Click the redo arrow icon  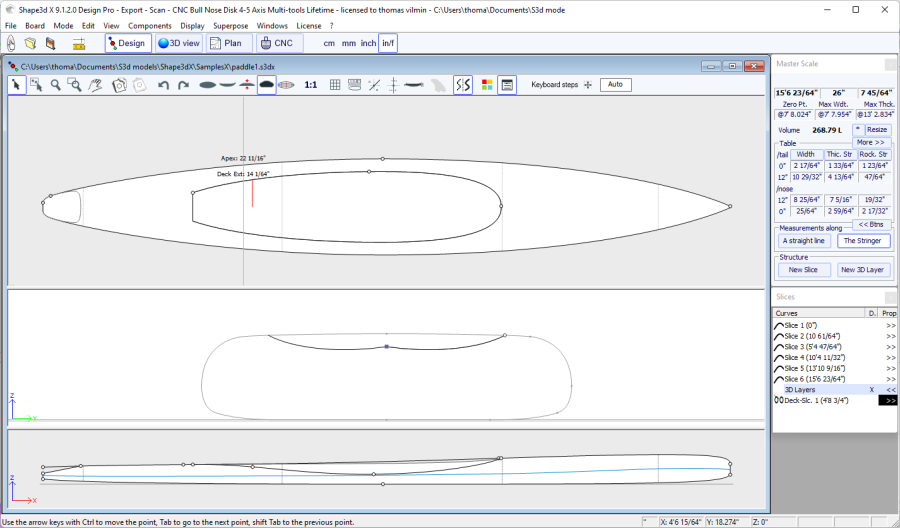point(183,85)
